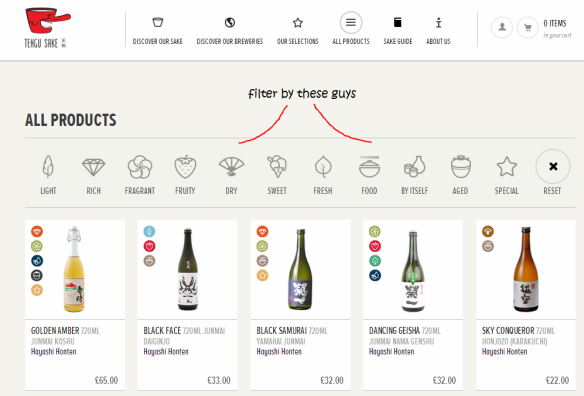
Task: Filter products by Dry
Action: point(231,174)
